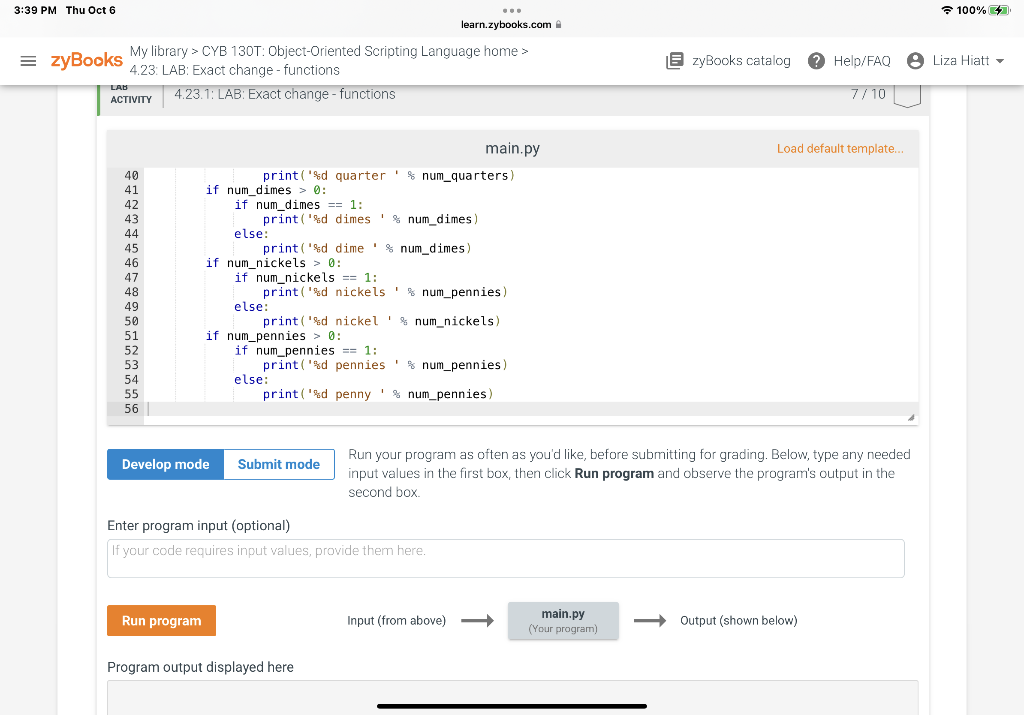Click the main.py program box in diagram
This screenshot has height=715, width=1024.
[x=563, y=620]
